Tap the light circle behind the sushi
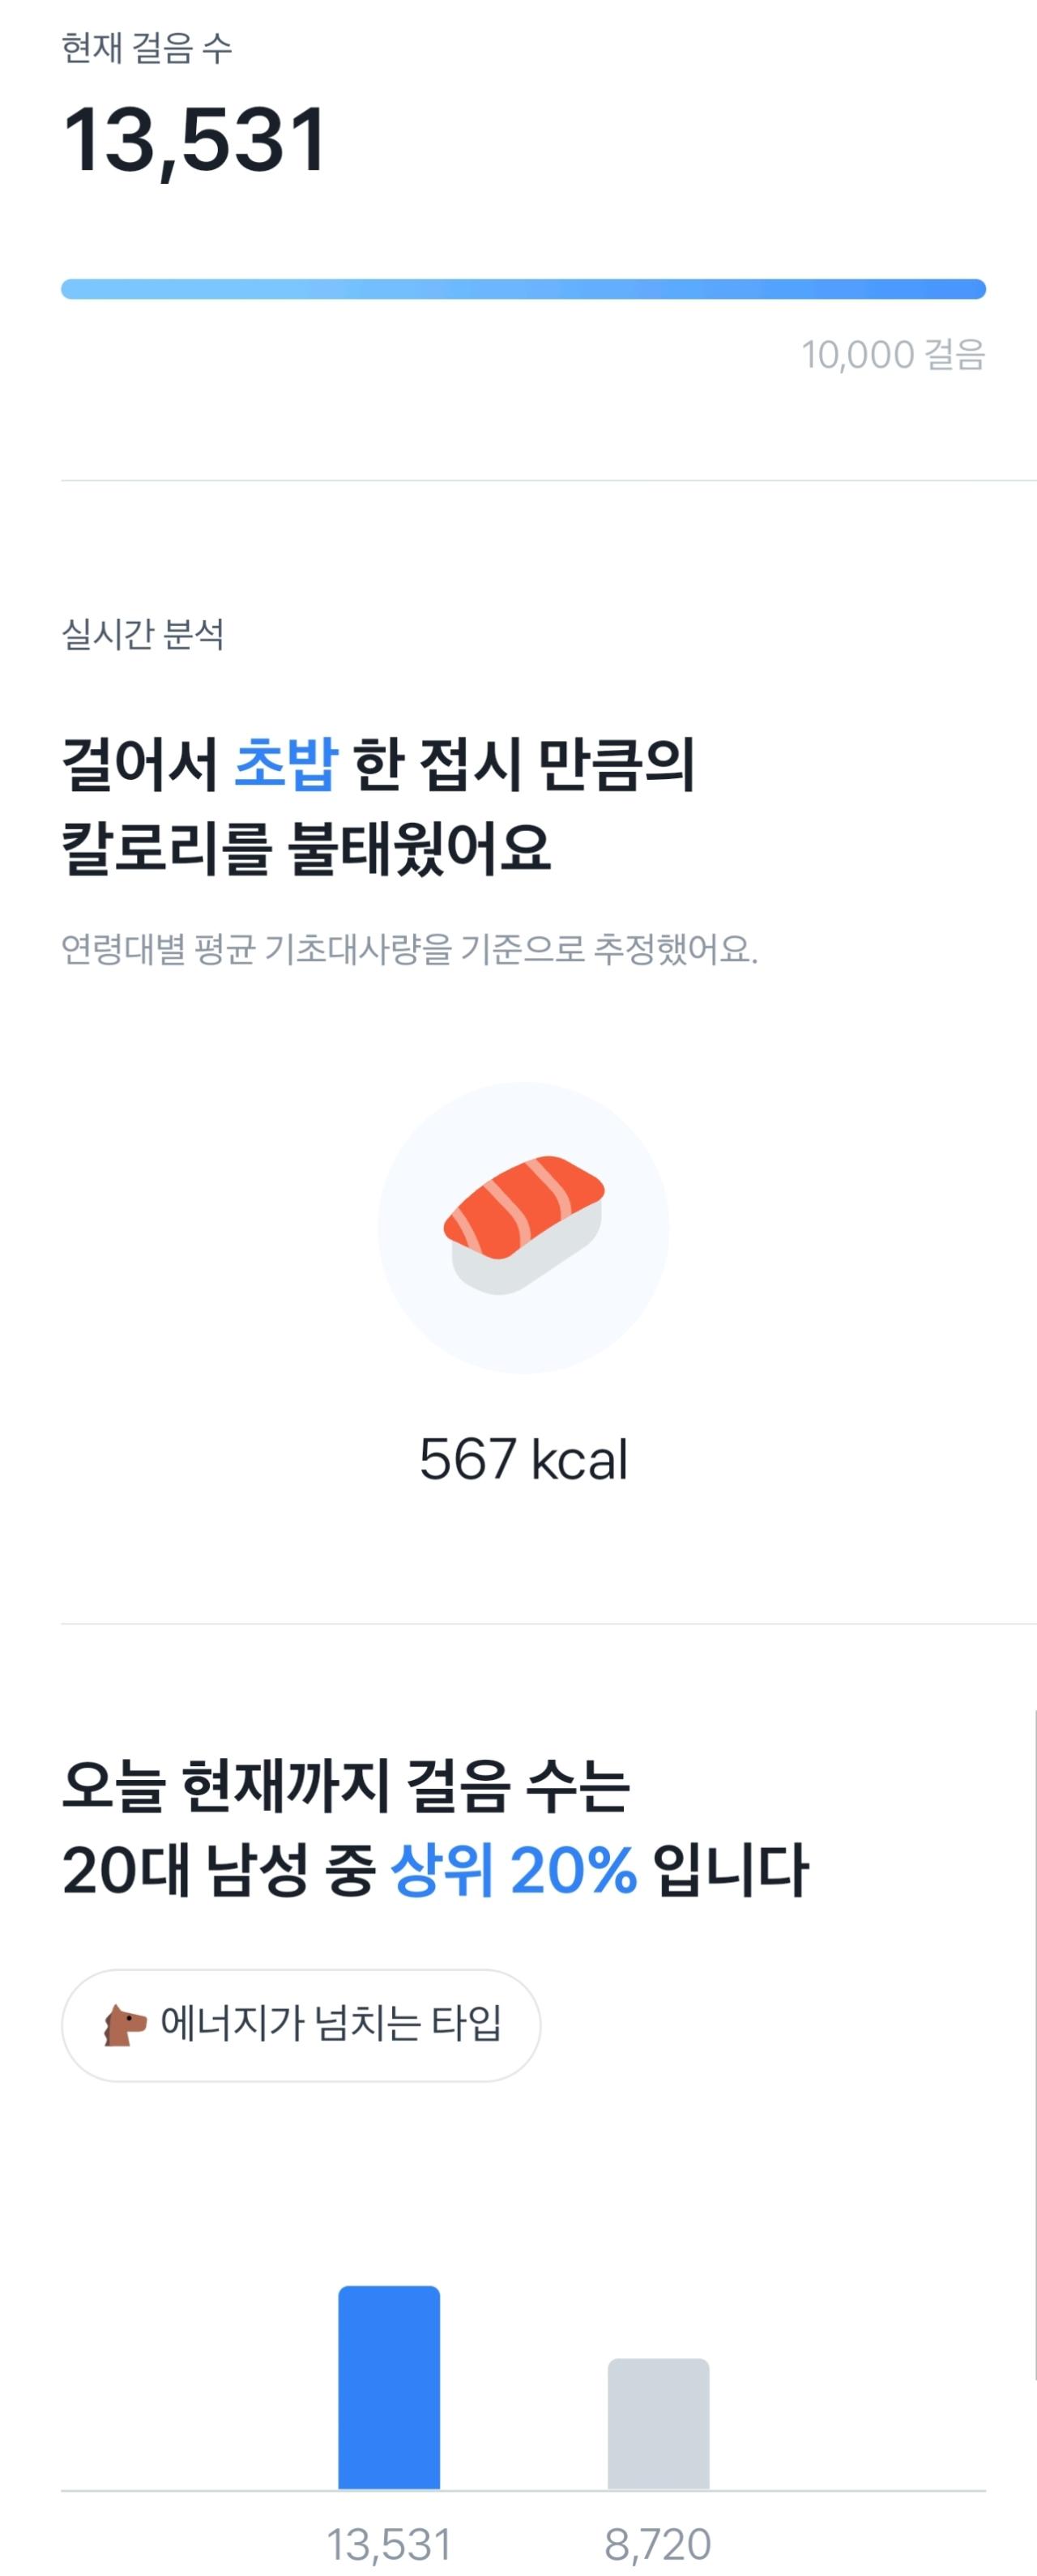The height and width of the screenshot is (2576, 1037). point(523,1228)
